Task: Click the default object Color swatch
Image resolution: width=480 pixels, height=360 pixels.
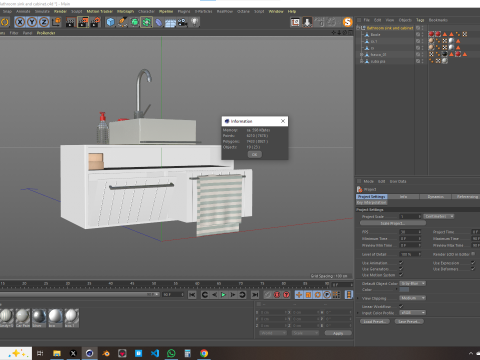Action: (x=404, y=290)
